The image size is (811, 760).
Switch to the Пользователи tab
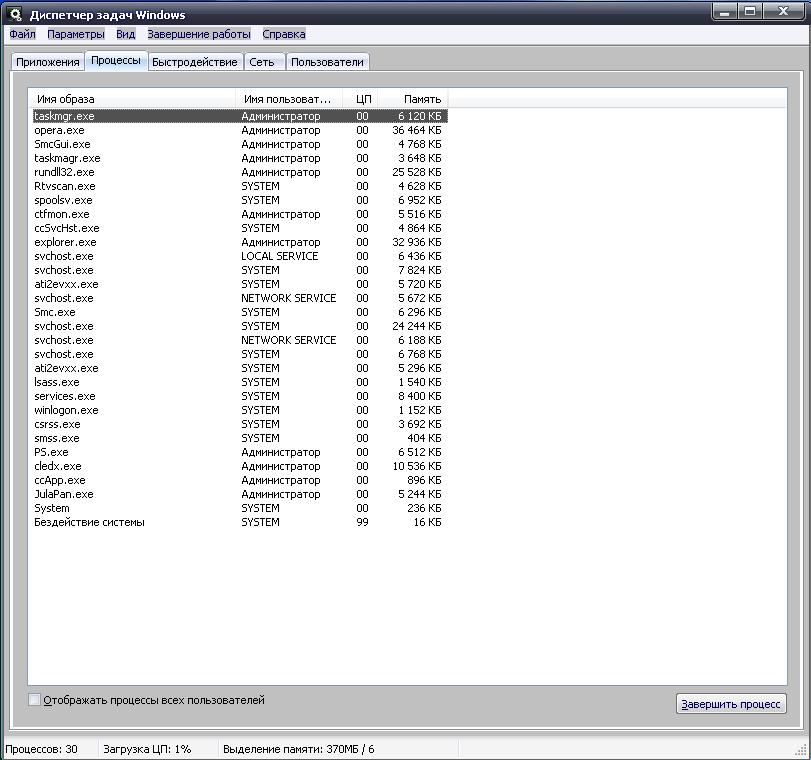click(x=327, y=62)
